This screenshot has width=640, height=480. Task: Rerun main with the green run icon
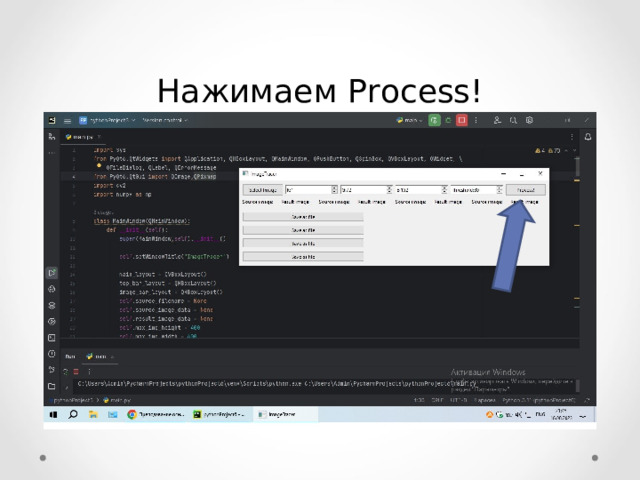[x=434, y=120]
